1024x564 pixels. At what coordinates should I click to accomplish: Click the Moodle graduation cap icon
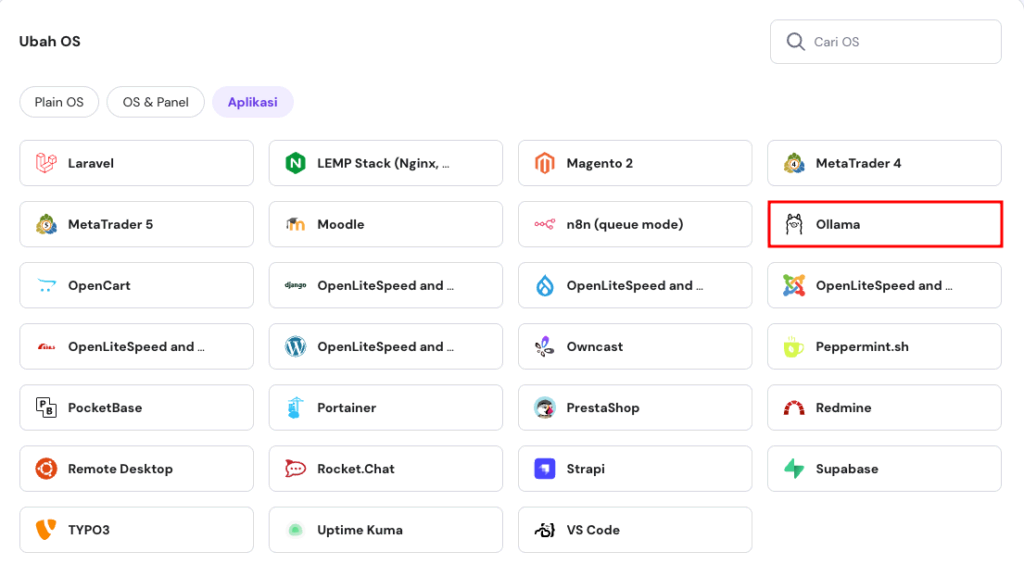pos(295,224)
